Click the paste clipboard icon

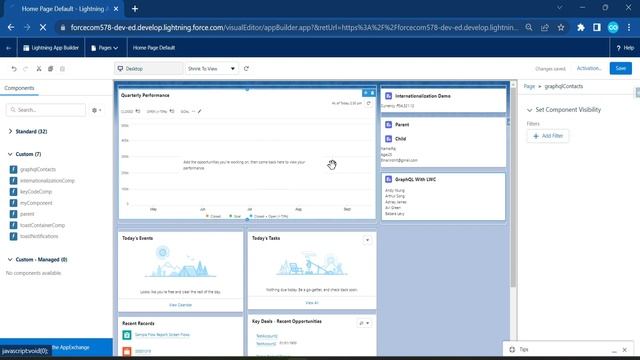point(62,69)
